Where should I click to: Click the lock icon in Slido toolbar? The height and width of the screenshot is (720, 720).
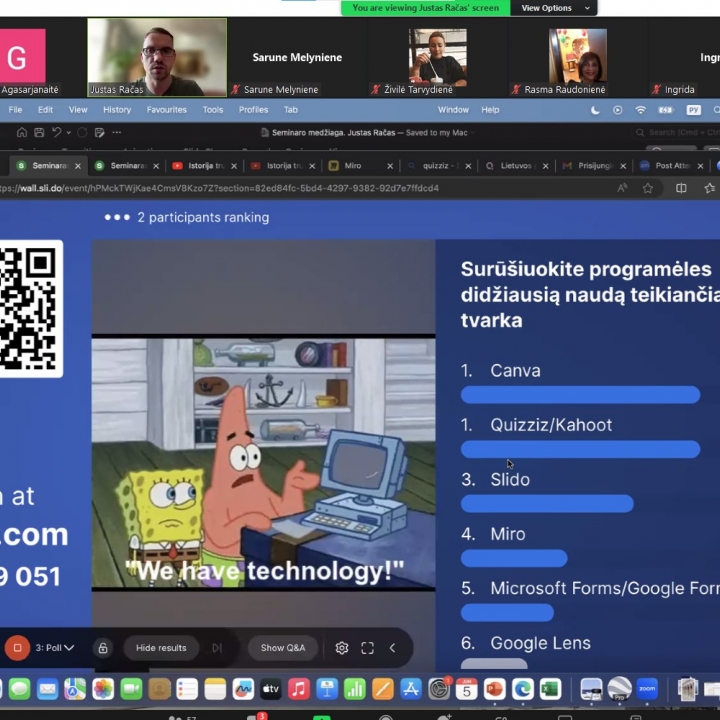pos(103,648)
